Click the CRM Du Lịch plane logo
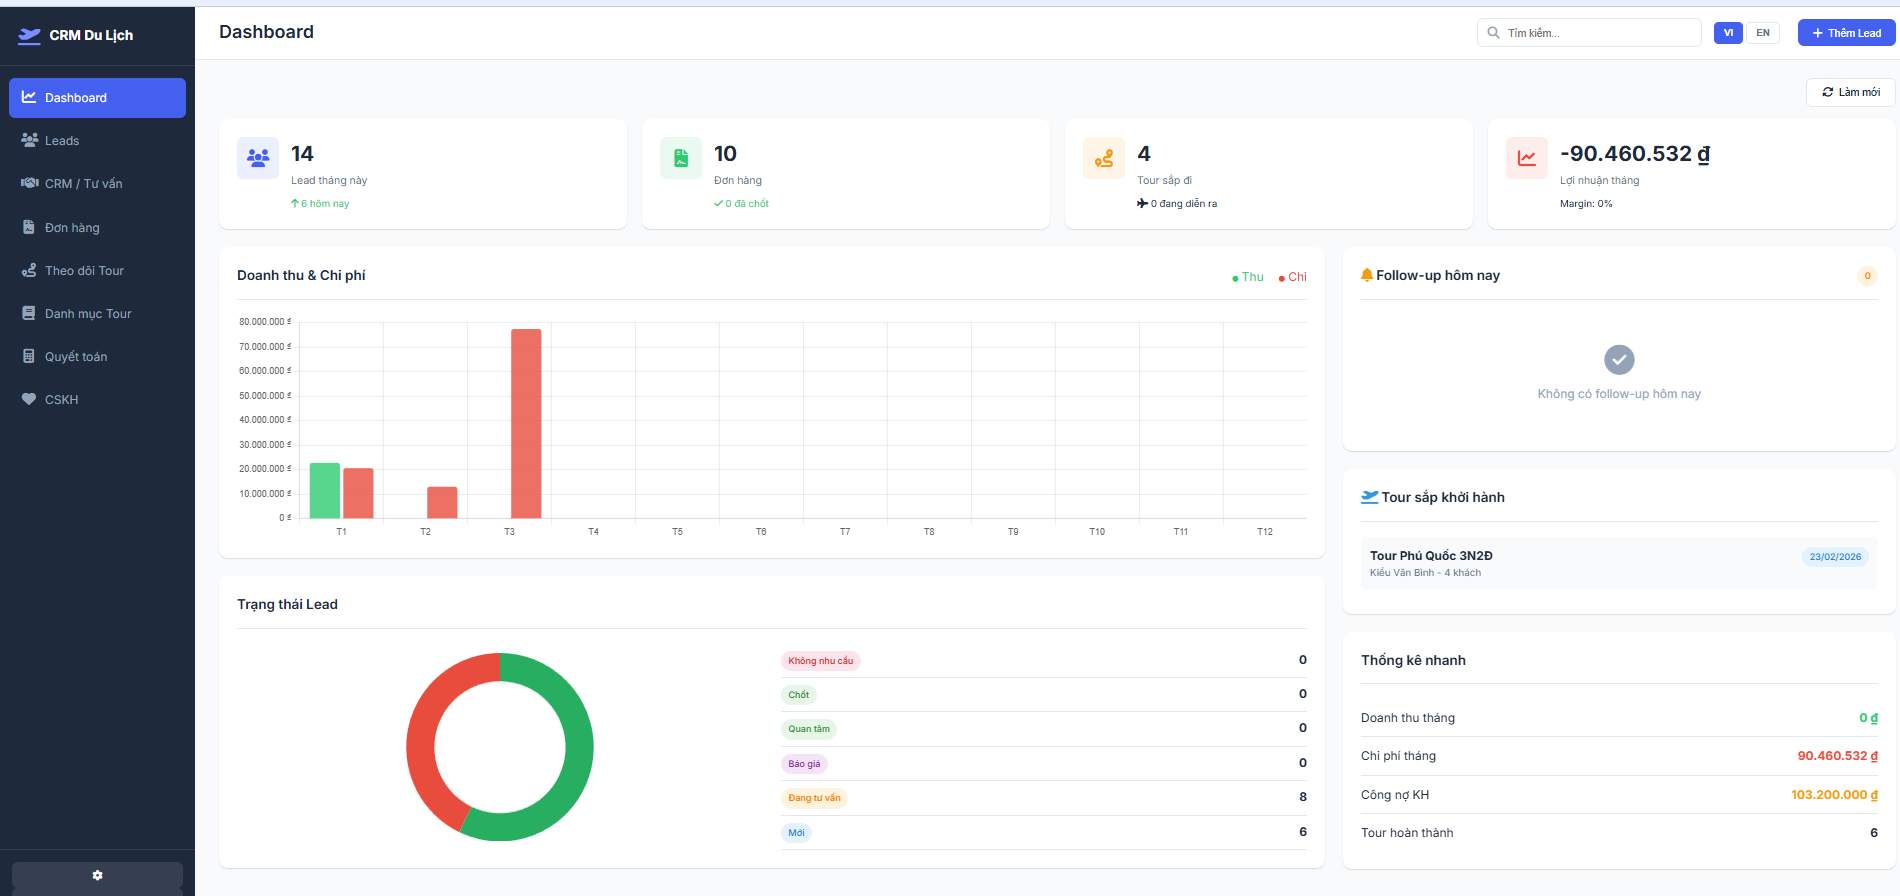Viewport: 1900px width, 896px height. point(30,36)
